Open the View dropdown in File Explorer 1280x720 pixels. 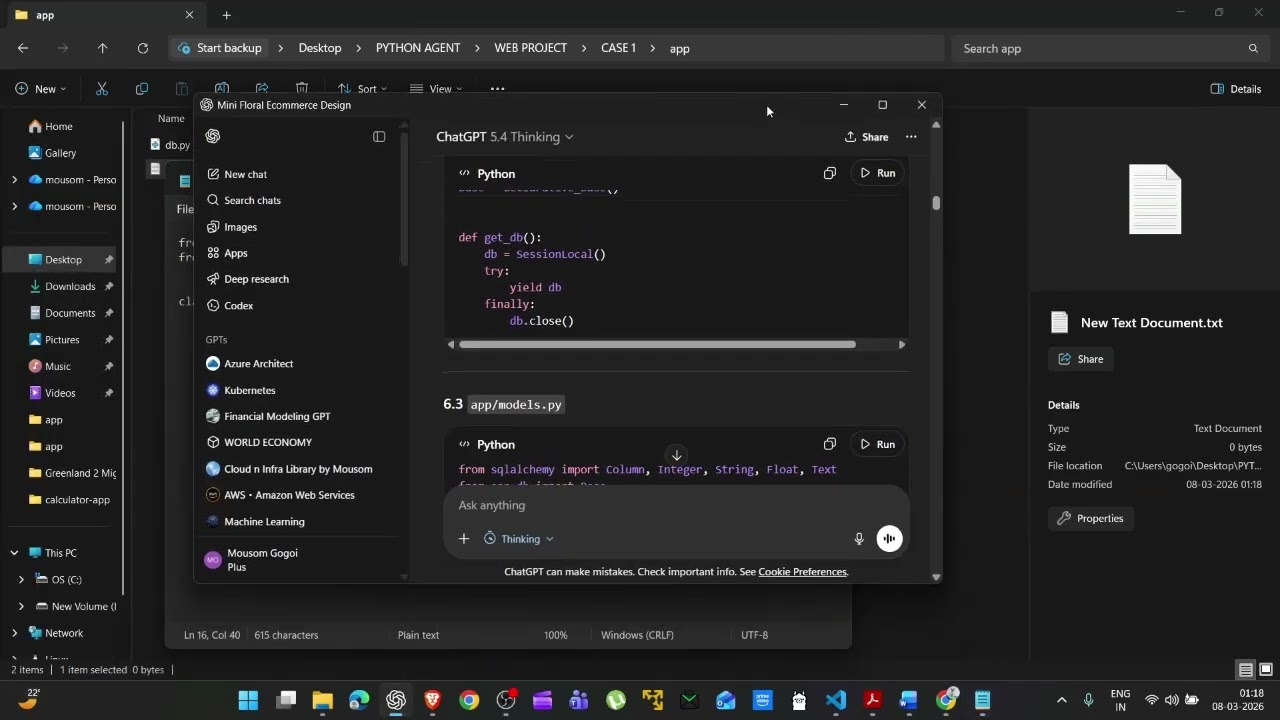pyautogui.click(x=437, y=89)
